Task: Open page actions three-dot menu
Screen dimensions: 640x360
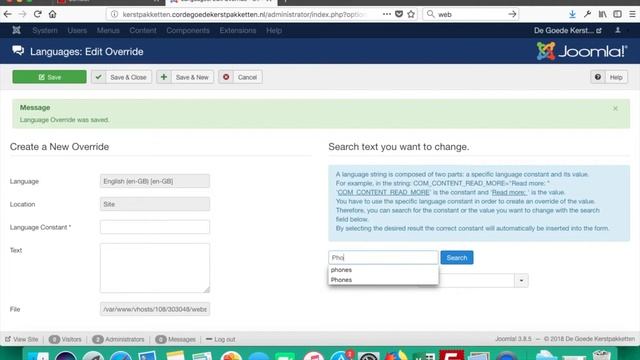Action: (387, 14)
